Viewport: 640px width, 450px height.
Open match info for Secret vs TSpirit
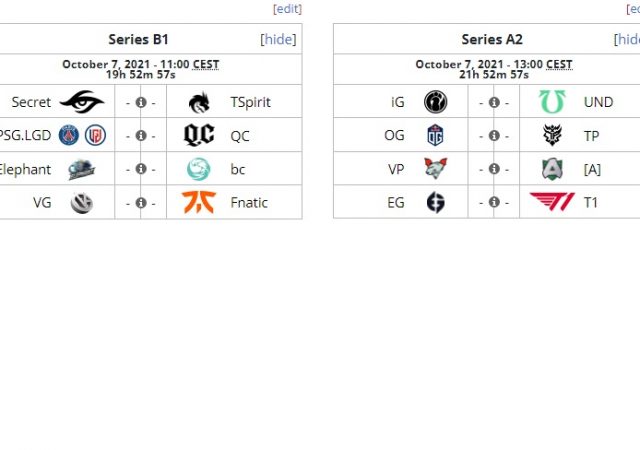coord(140,102)
